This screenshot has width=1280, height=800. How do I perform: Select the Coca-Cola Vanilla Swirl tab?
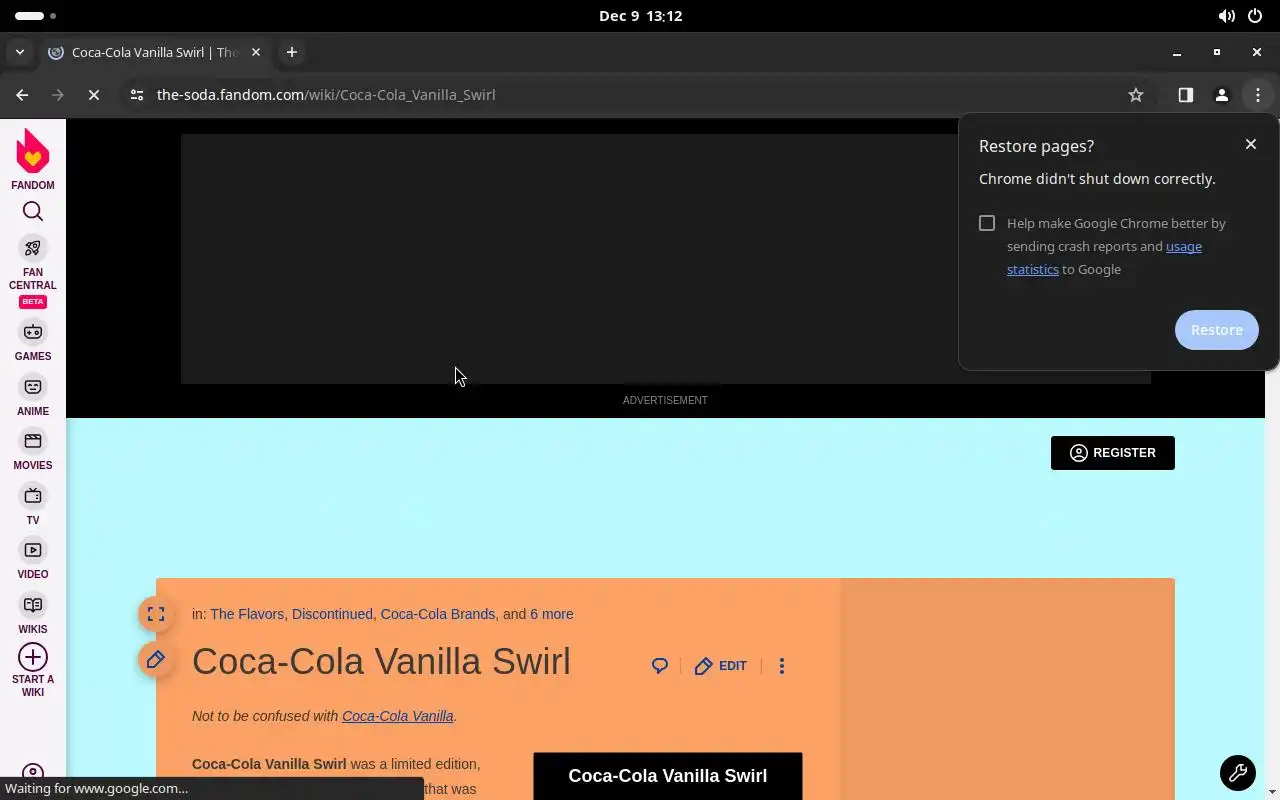(155, 52)
